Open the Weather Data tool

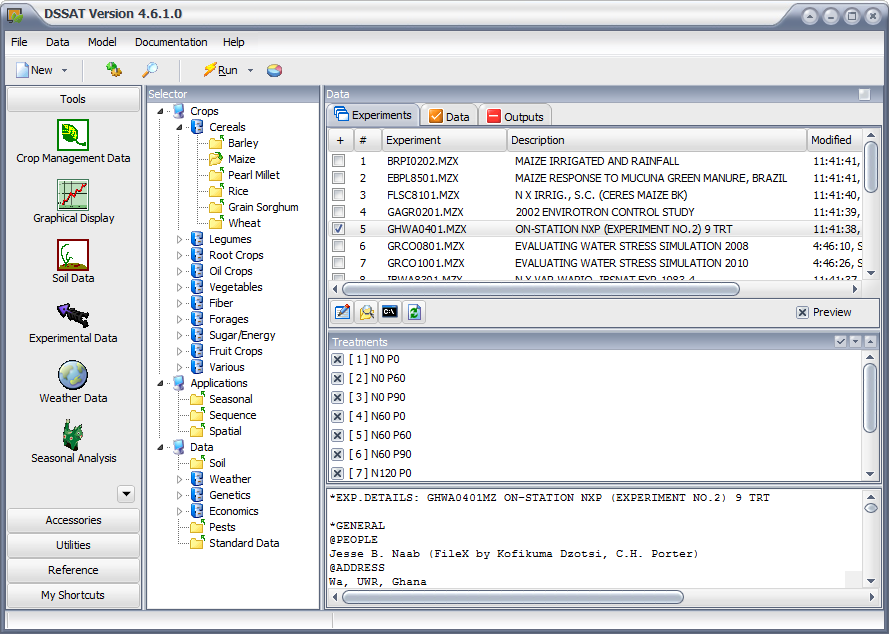point(73,382)
